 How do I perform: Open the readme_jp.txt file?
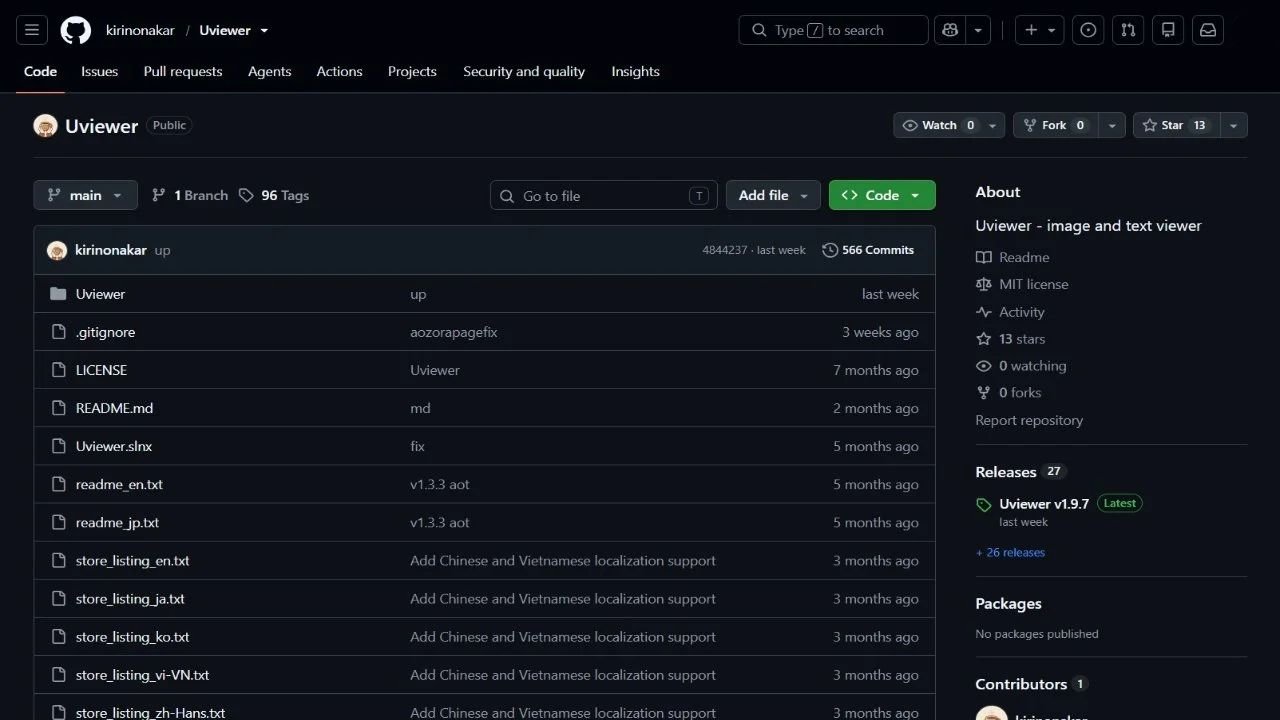117,523
